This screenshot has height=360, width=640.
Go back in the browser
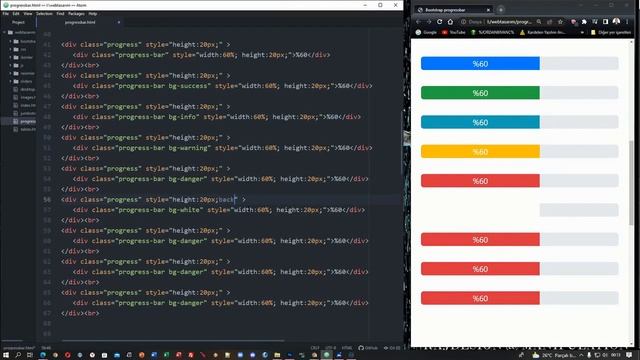point(418,22)
